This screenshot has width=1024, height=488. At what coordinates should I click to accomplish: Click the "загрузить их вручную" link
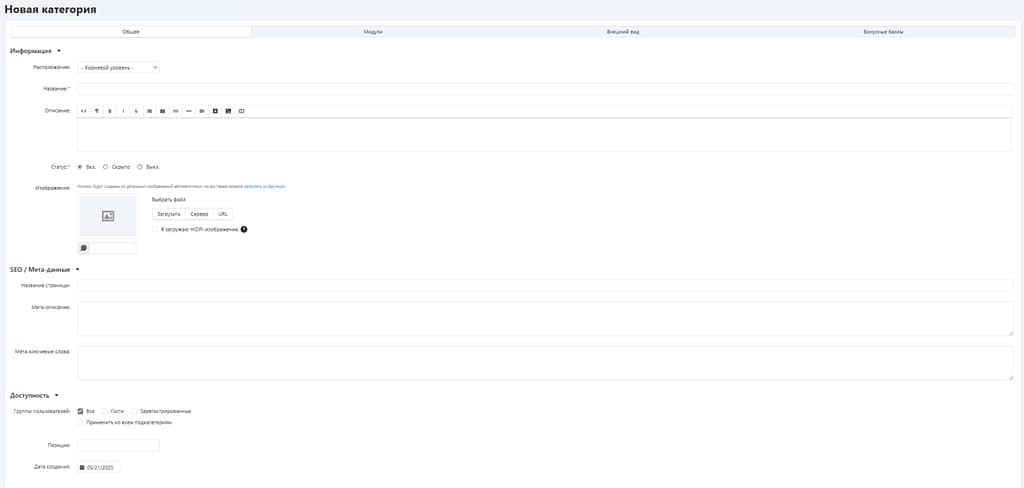pyautogui.click(x=265, y=186)
